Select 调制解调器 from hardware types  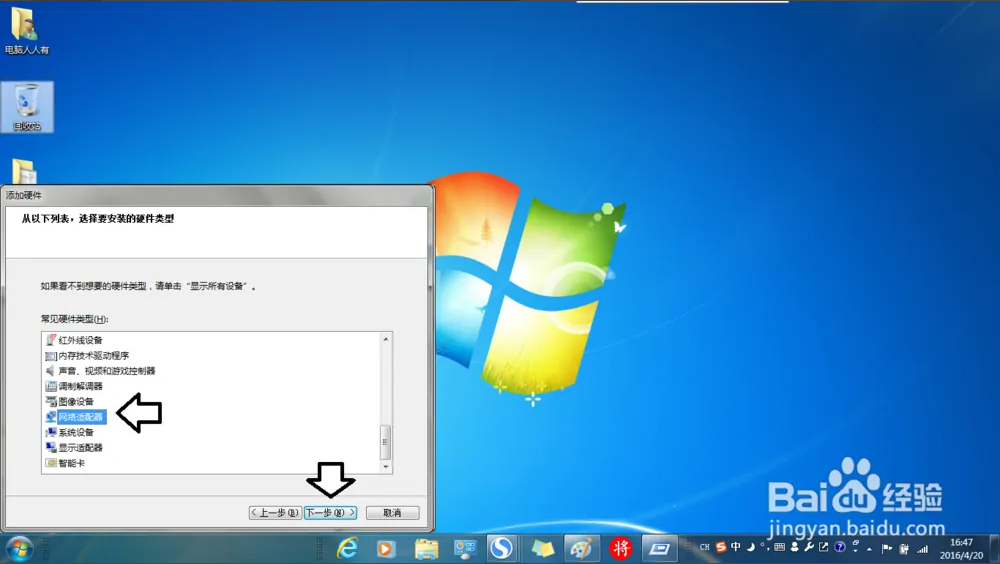[x=80, y=386]
